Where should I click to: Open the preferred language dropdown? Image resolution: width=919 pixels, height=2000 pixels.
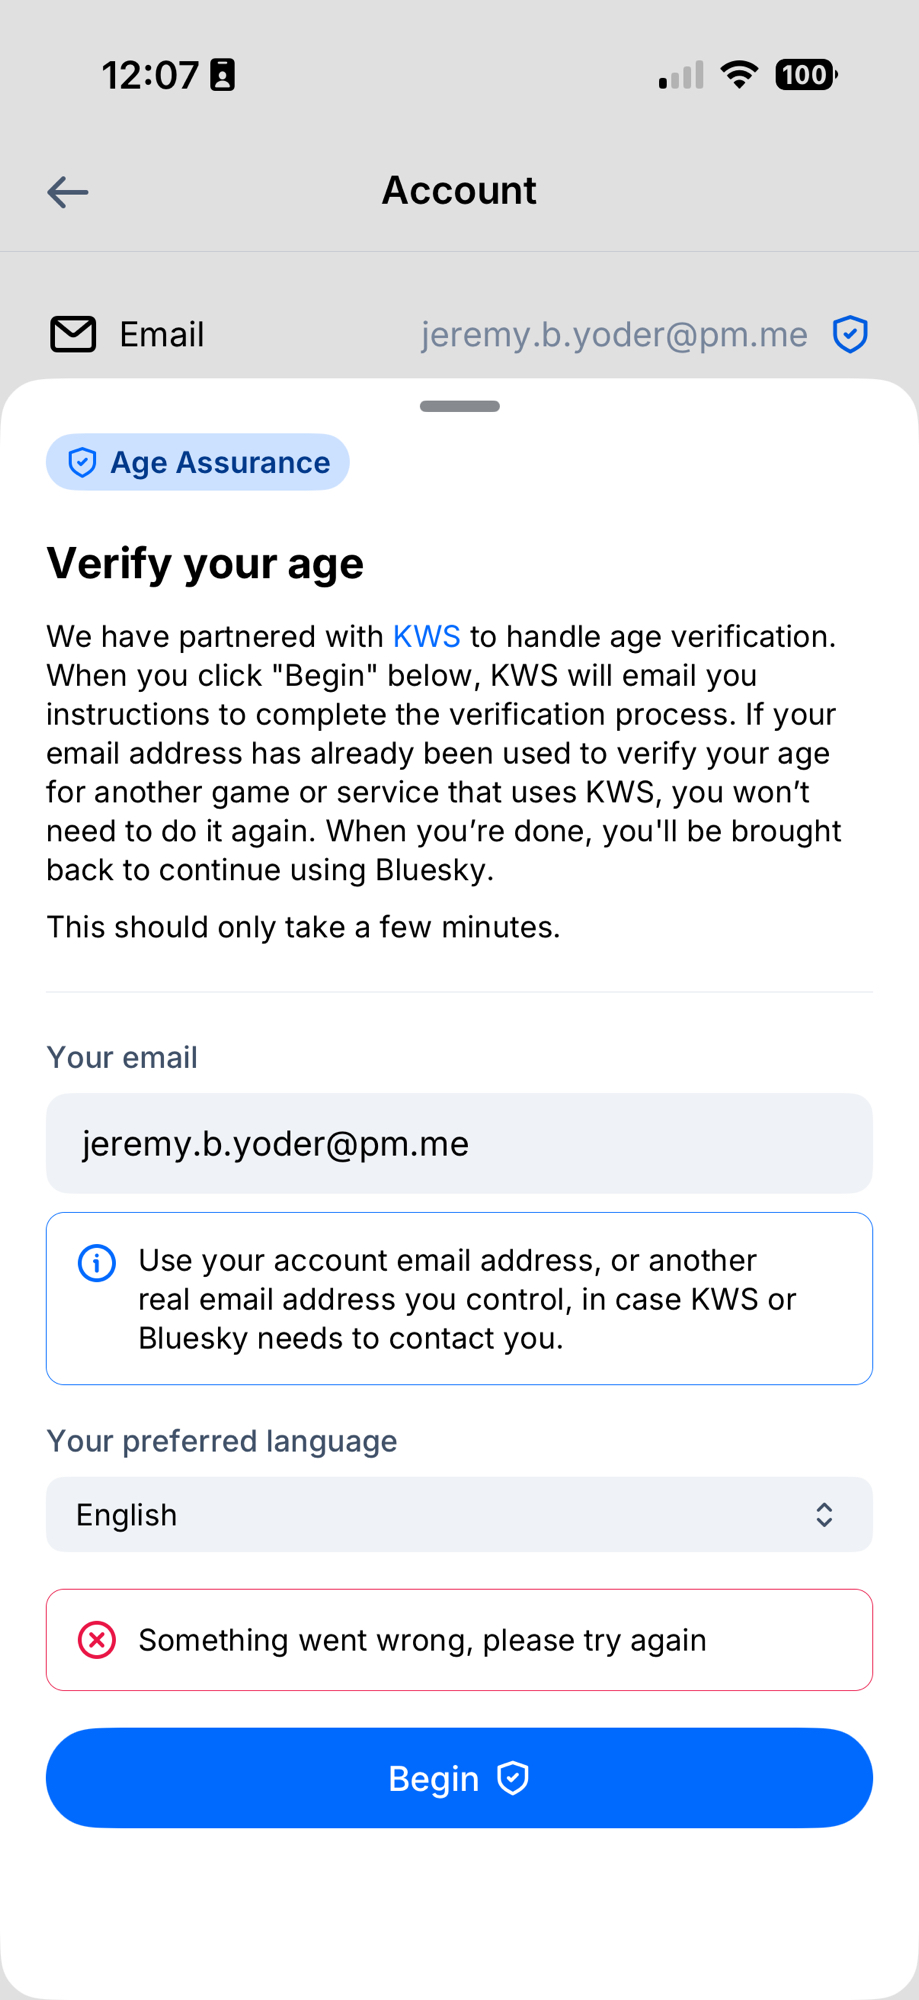[x=459, y=1514]
